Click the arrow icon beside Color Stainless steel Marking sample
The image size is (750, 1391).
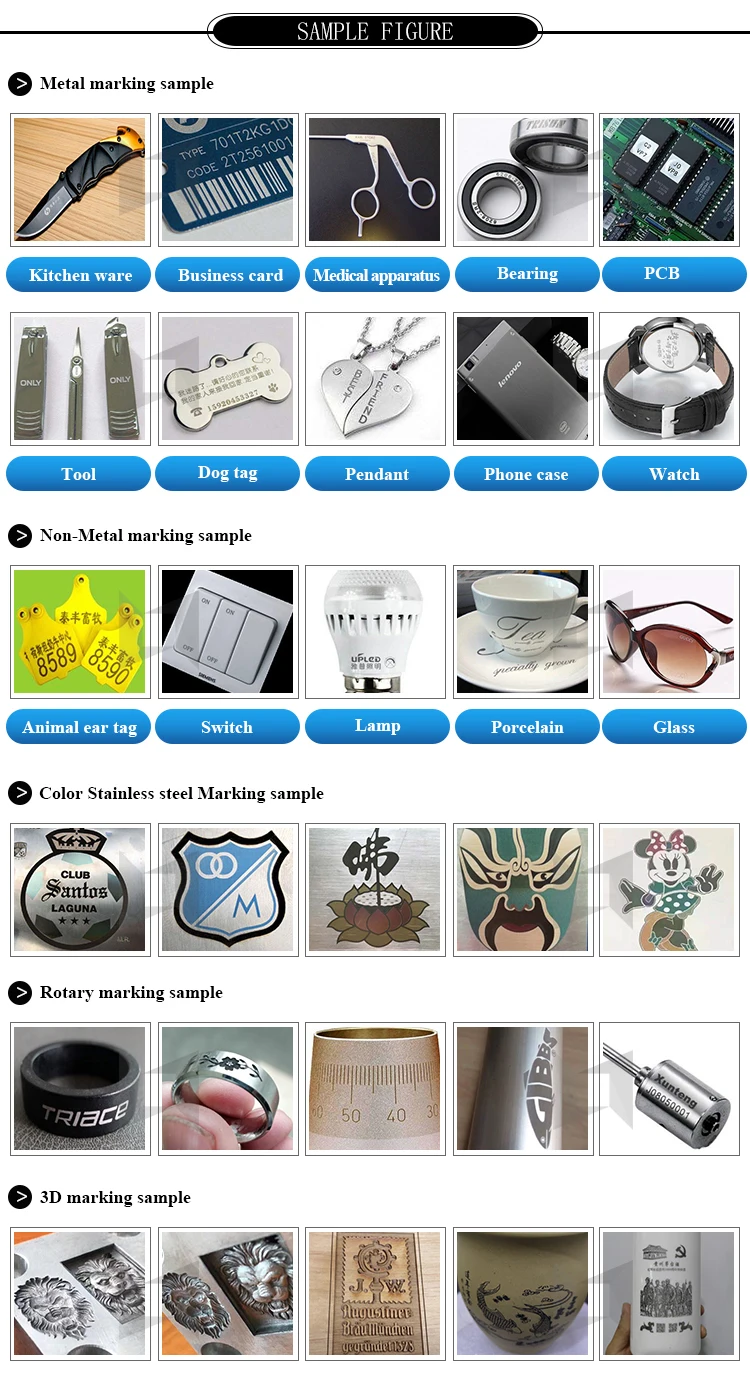20,793
